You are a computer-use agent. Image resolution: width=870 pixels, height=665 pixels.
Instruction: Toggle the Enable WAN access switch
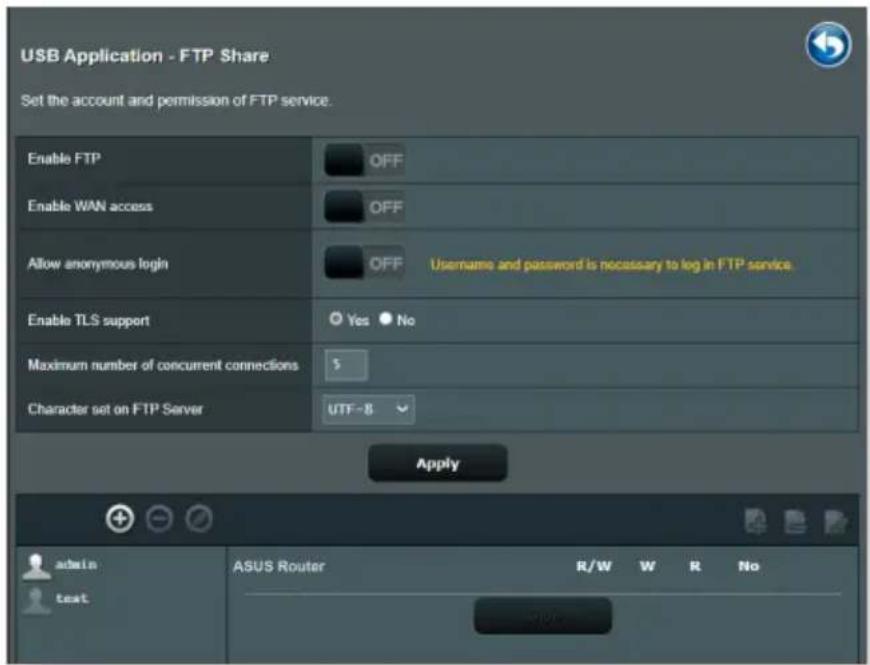click(364, 207)
